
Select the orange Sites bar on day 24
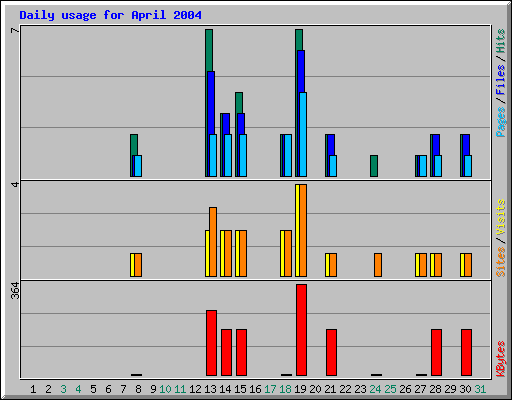coord(378,265)
